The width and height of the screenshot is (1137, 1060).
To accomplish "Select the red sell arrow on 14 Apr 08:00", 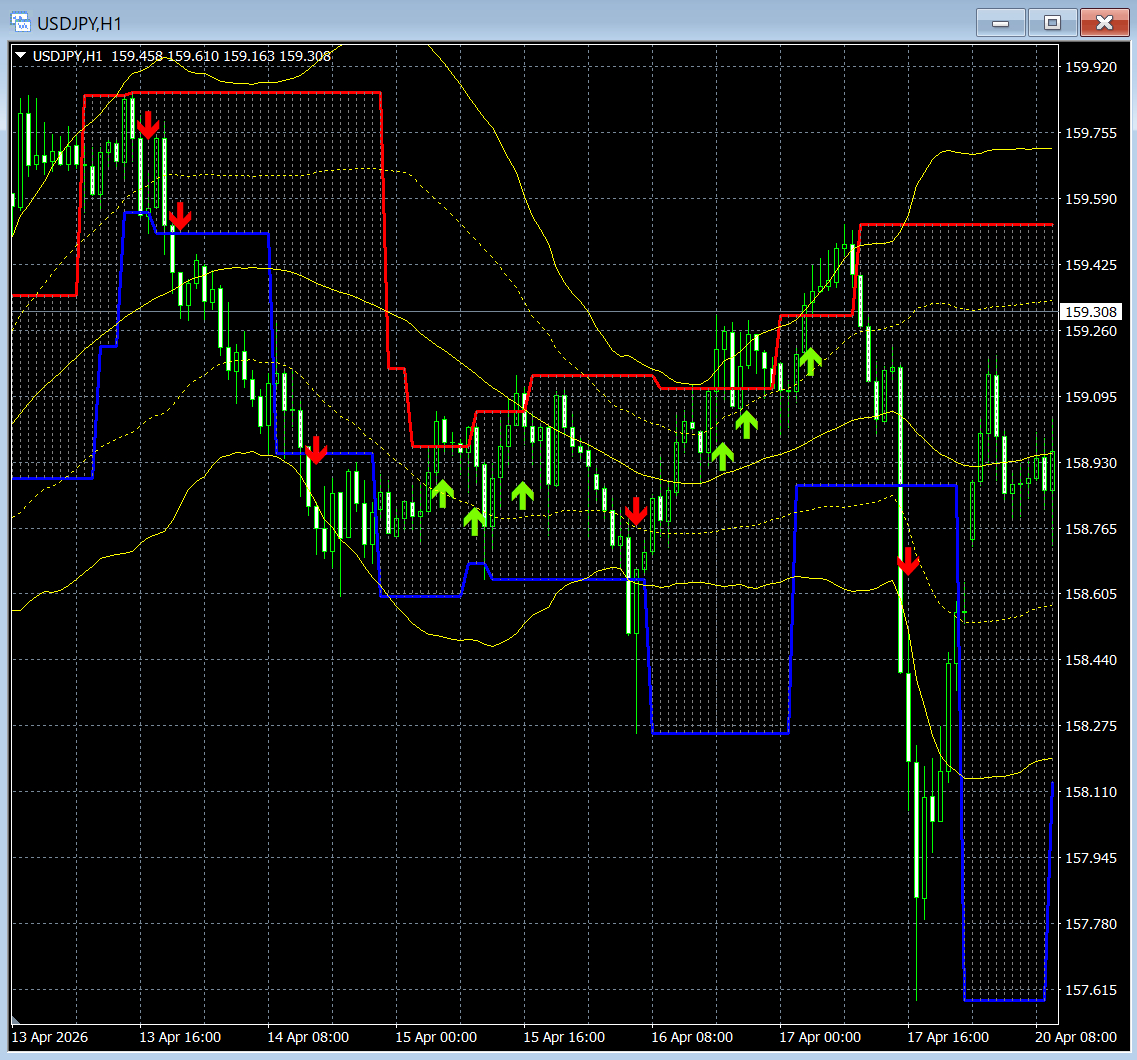I will pyautogui.click(x=316, y=450).
